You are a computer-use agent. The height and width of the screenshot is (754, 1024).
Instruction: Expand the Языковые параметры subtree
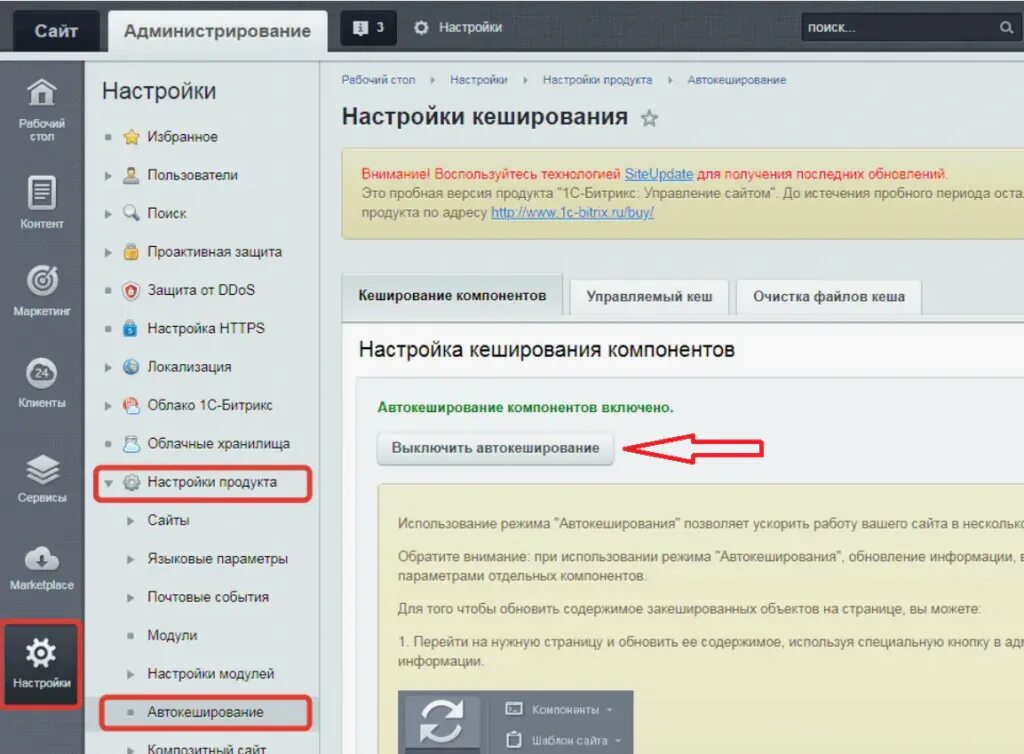[131, 559]
